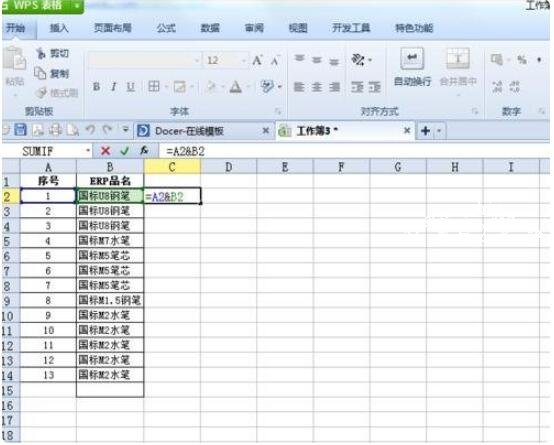This screenshot has width=554, height=445.
Task: Close the Docer-在线模板 tab
Action: click(x=266, y=131)
